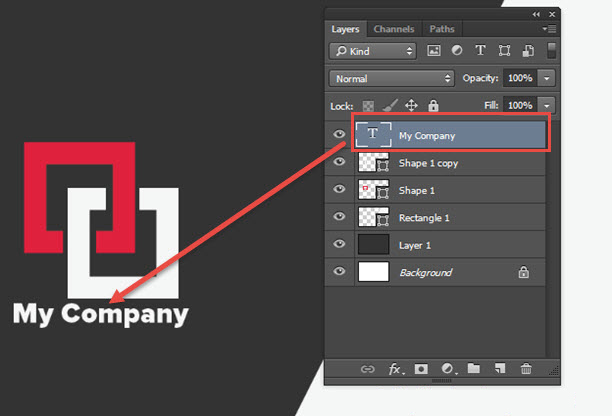
Task: Lock image pixels brush icon
Action: coord(390,105)
